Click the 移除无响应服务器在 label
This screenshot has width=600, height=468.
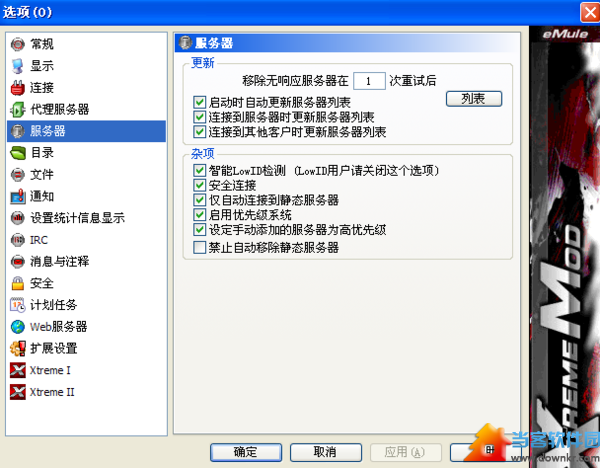pos(295,81)
